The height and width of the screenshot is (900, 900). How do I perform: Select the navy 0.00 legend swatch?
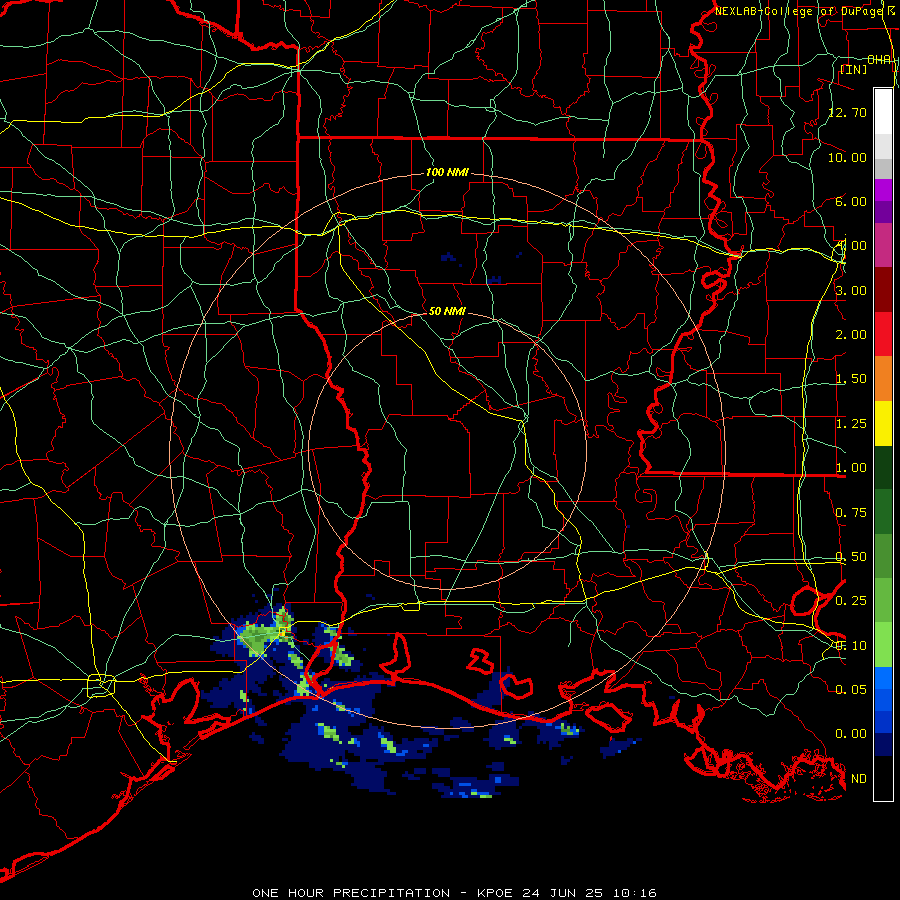(883, 744)
